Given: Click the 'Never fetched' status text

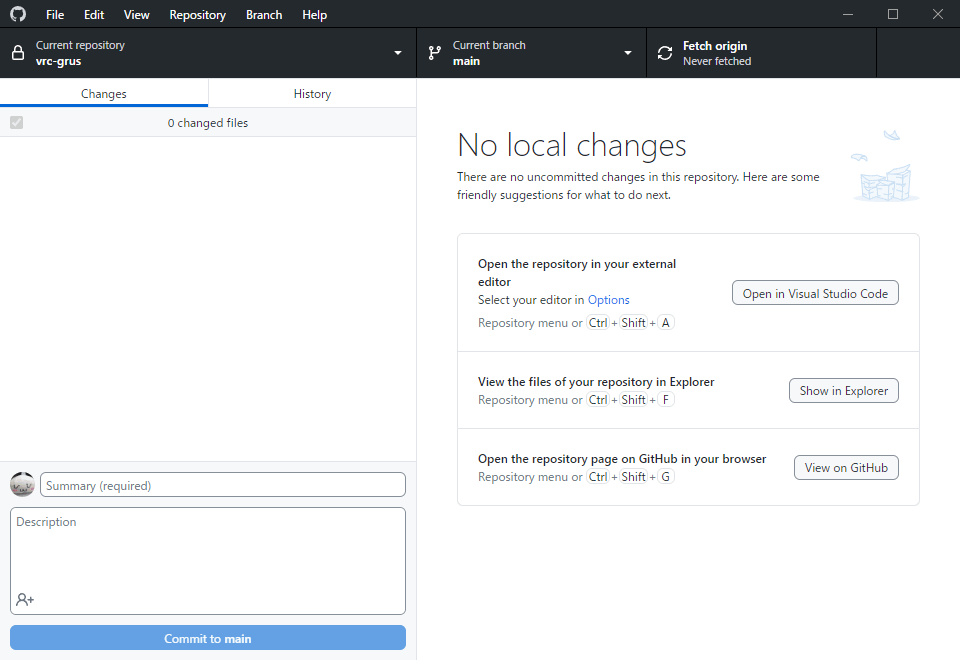Looking at the screenshot, I should tap(717, 61).
